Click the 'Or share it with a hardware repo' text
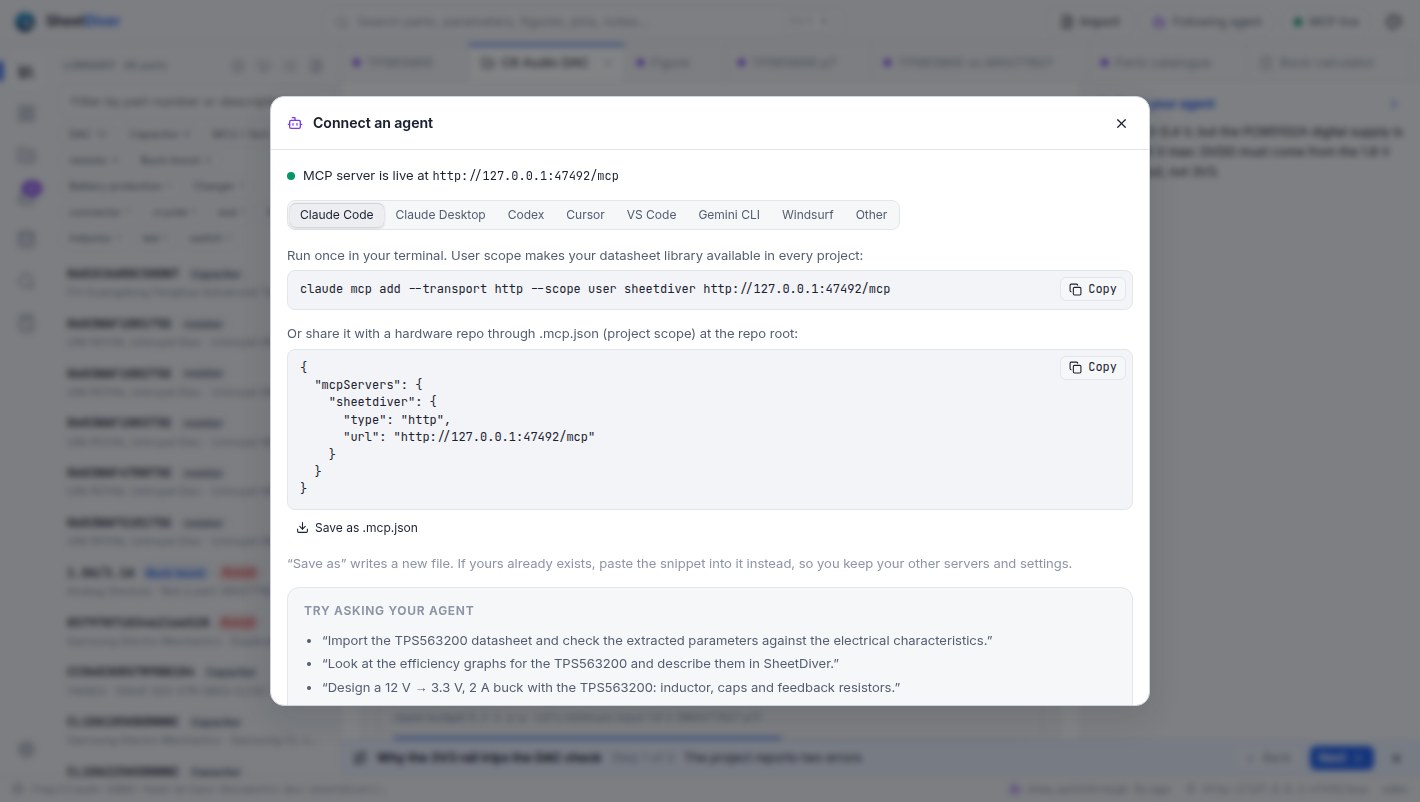Image resolution: width=1420 pixels, height=802 pixels. (543, 334)
